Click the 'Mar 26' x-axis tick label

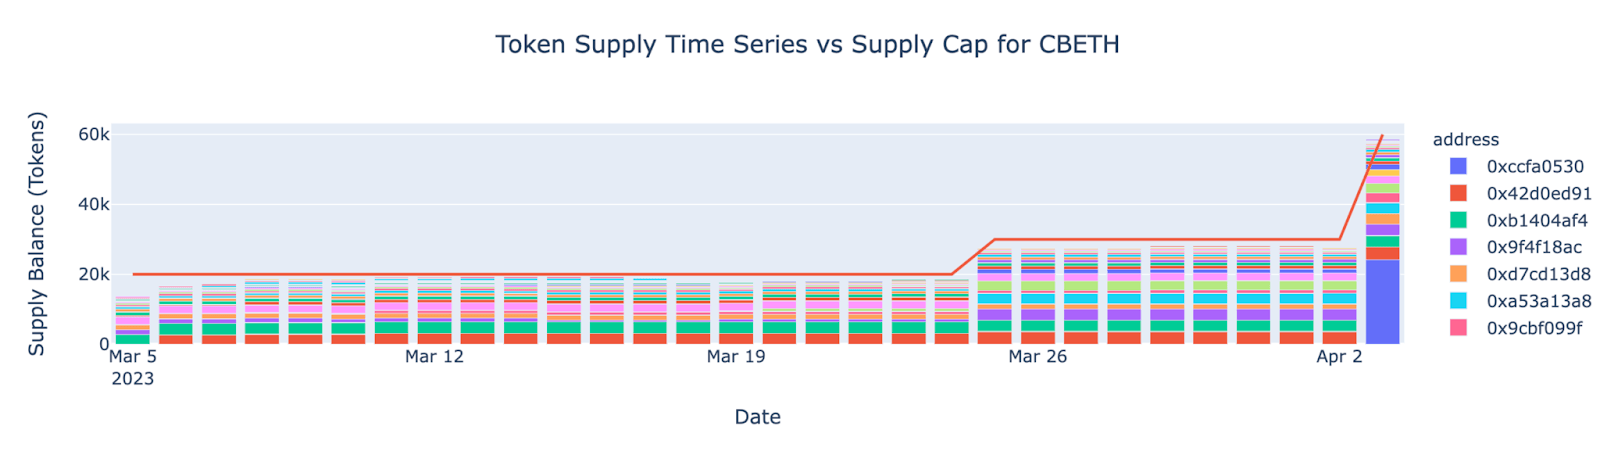tap(1038, 356)
